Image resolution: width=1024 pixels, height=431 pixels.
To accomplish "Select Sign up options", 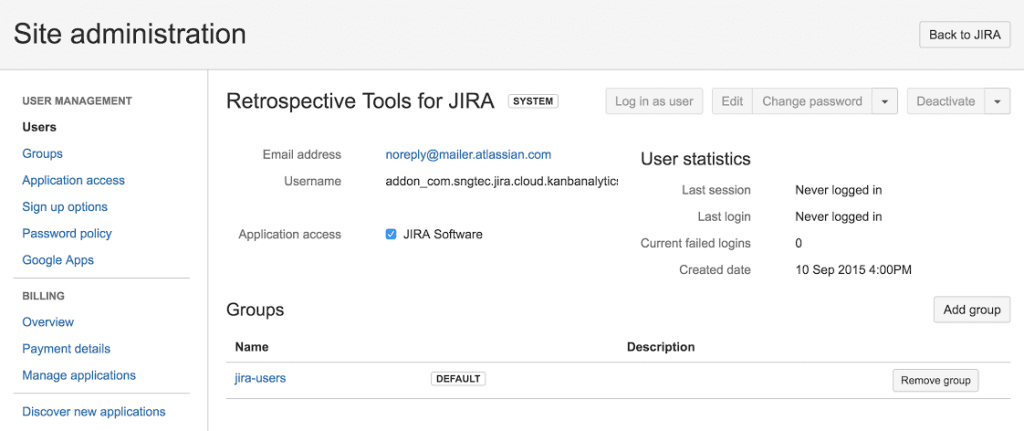I will (x=65, y=207).
